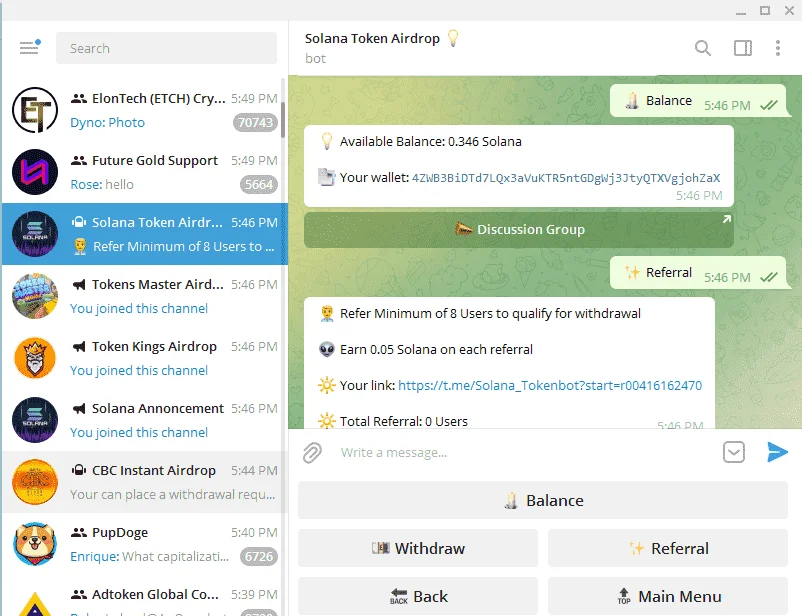Screen dimensions: 802x616
Task: Search within the Solana Token Airdrop chat
Action: (703, 48)
